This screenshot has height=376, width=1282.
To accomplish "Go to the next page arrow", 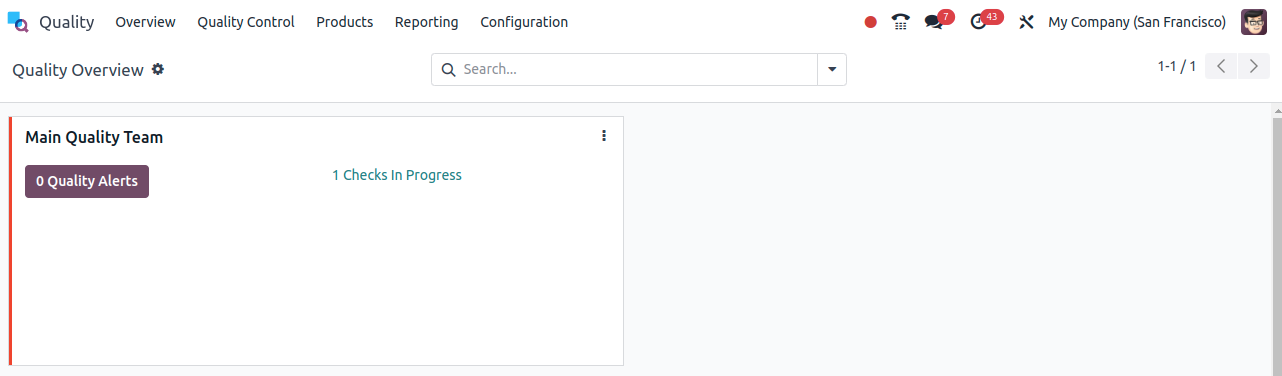I will pos(1254,67).
